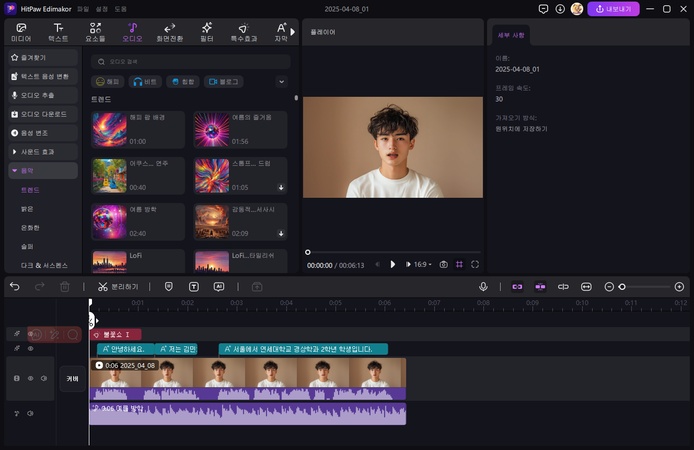
Task: Open 오디오 다운로드 in the sidebar
Action: [43, 114]
